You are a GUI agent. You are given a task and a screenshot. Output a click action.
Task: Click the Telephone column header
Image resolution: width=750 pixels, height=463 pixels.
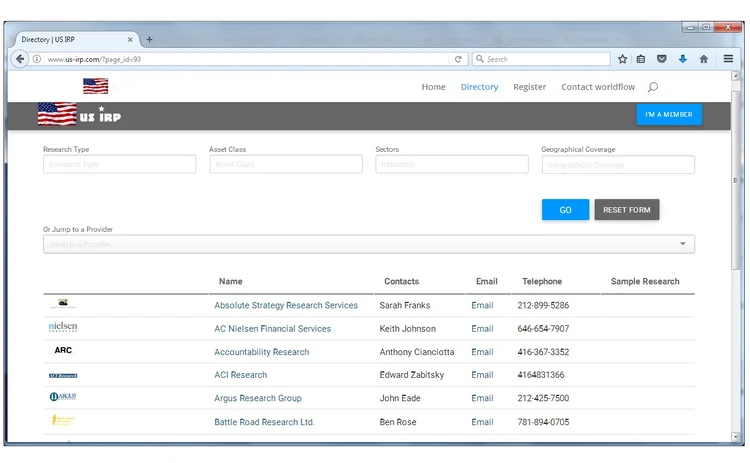point(542,281)
